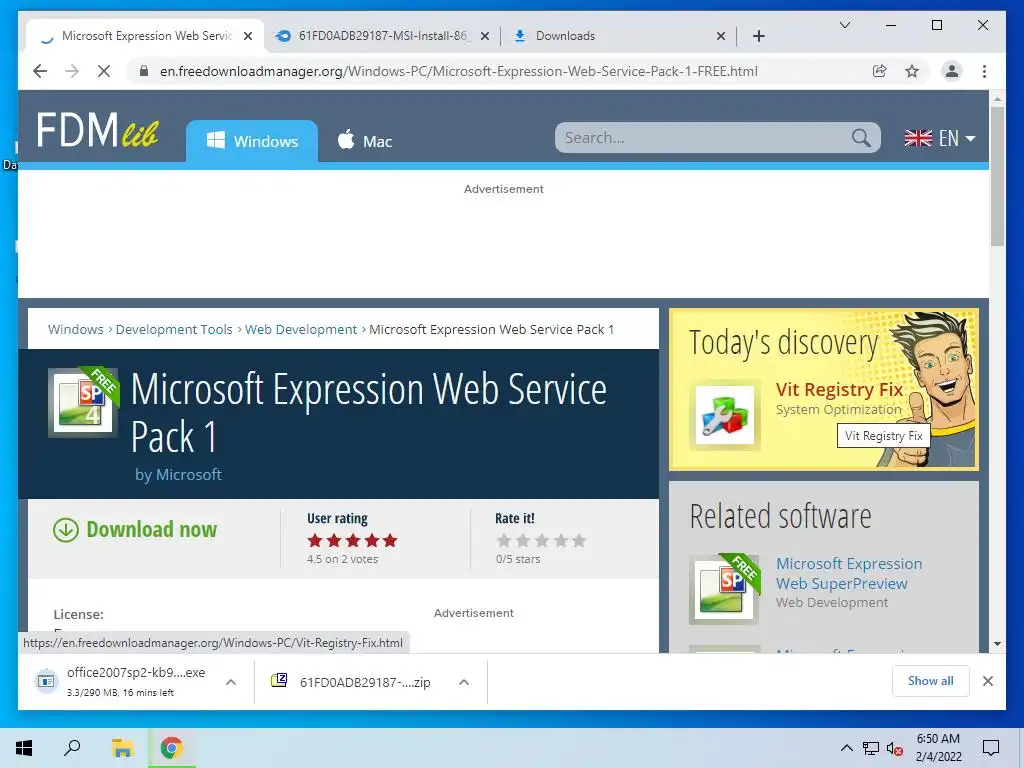Click Chrome icon in taskbar
Image resolution: width=1024 pixels, height=768 pixels.
pyautogui.click(x=172, y=748)
